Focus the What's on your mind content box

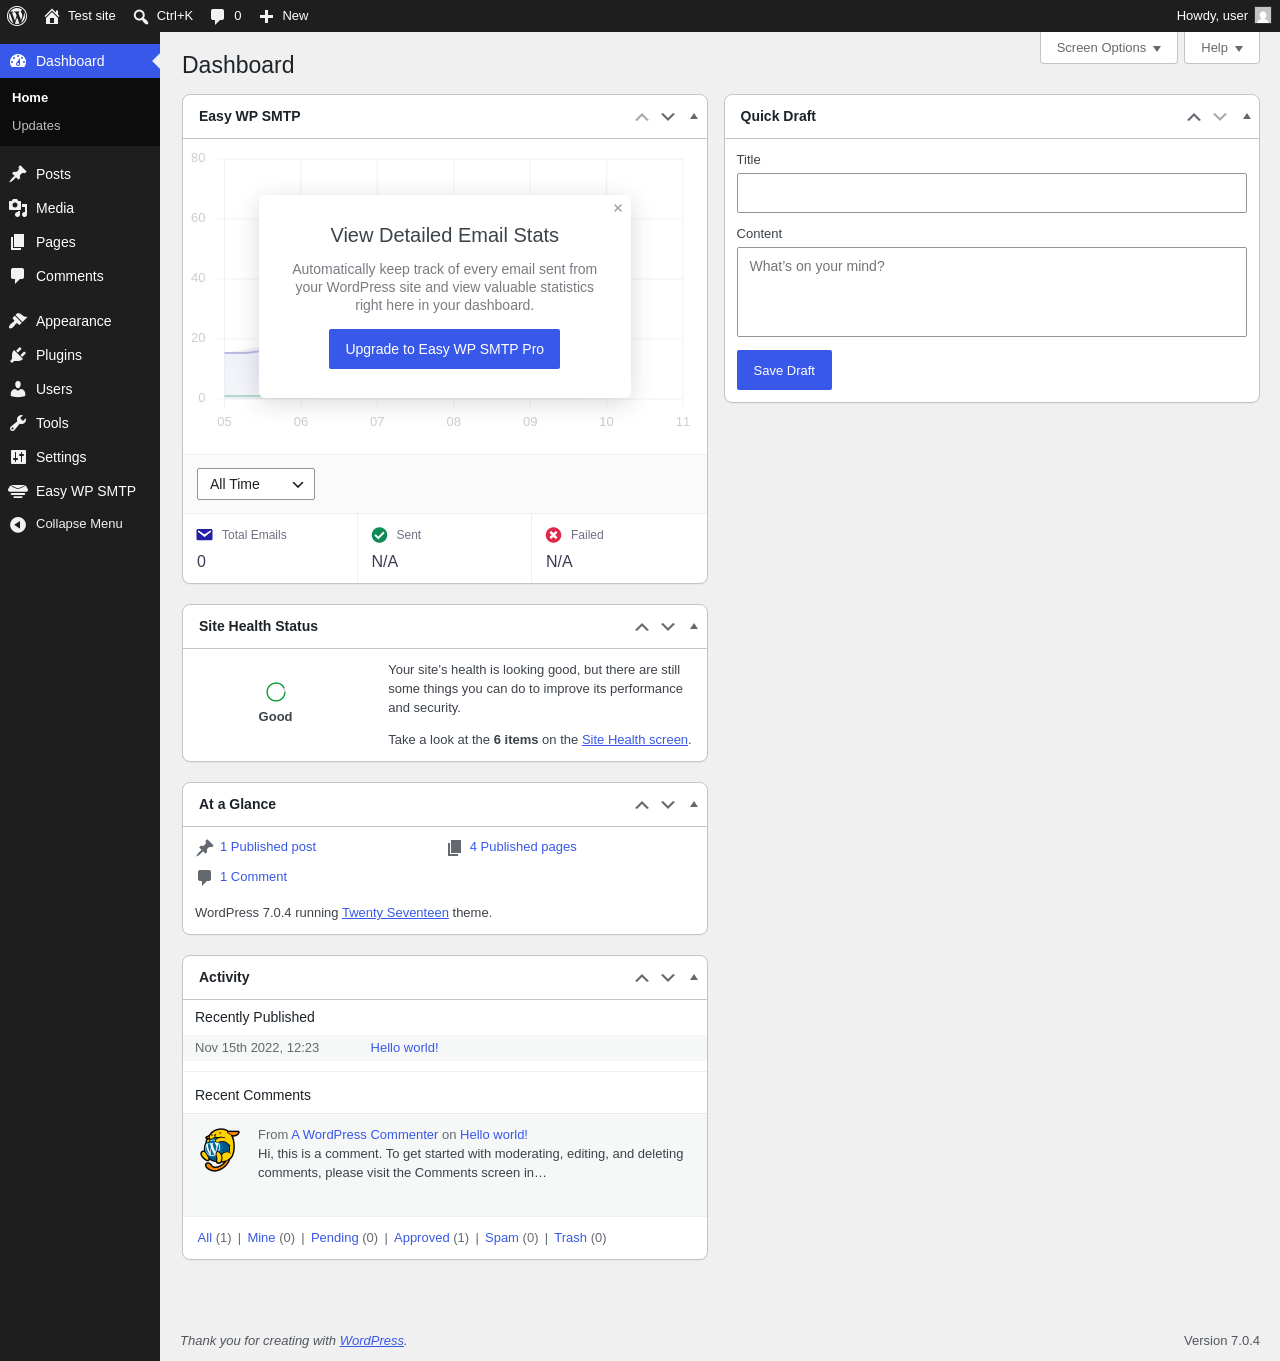coord(992,292)
